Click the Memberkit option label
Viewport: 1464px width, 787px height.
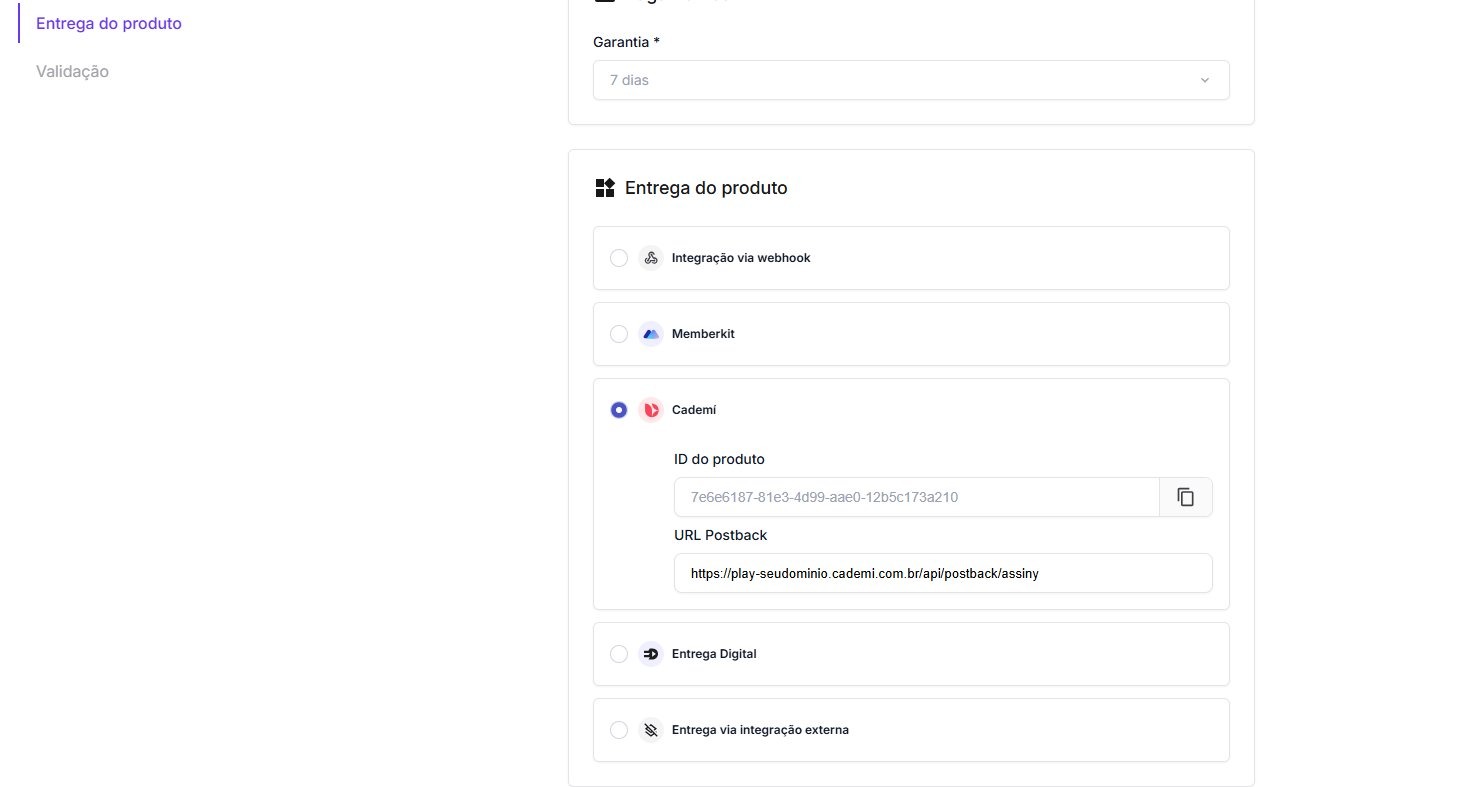(703, 334)
